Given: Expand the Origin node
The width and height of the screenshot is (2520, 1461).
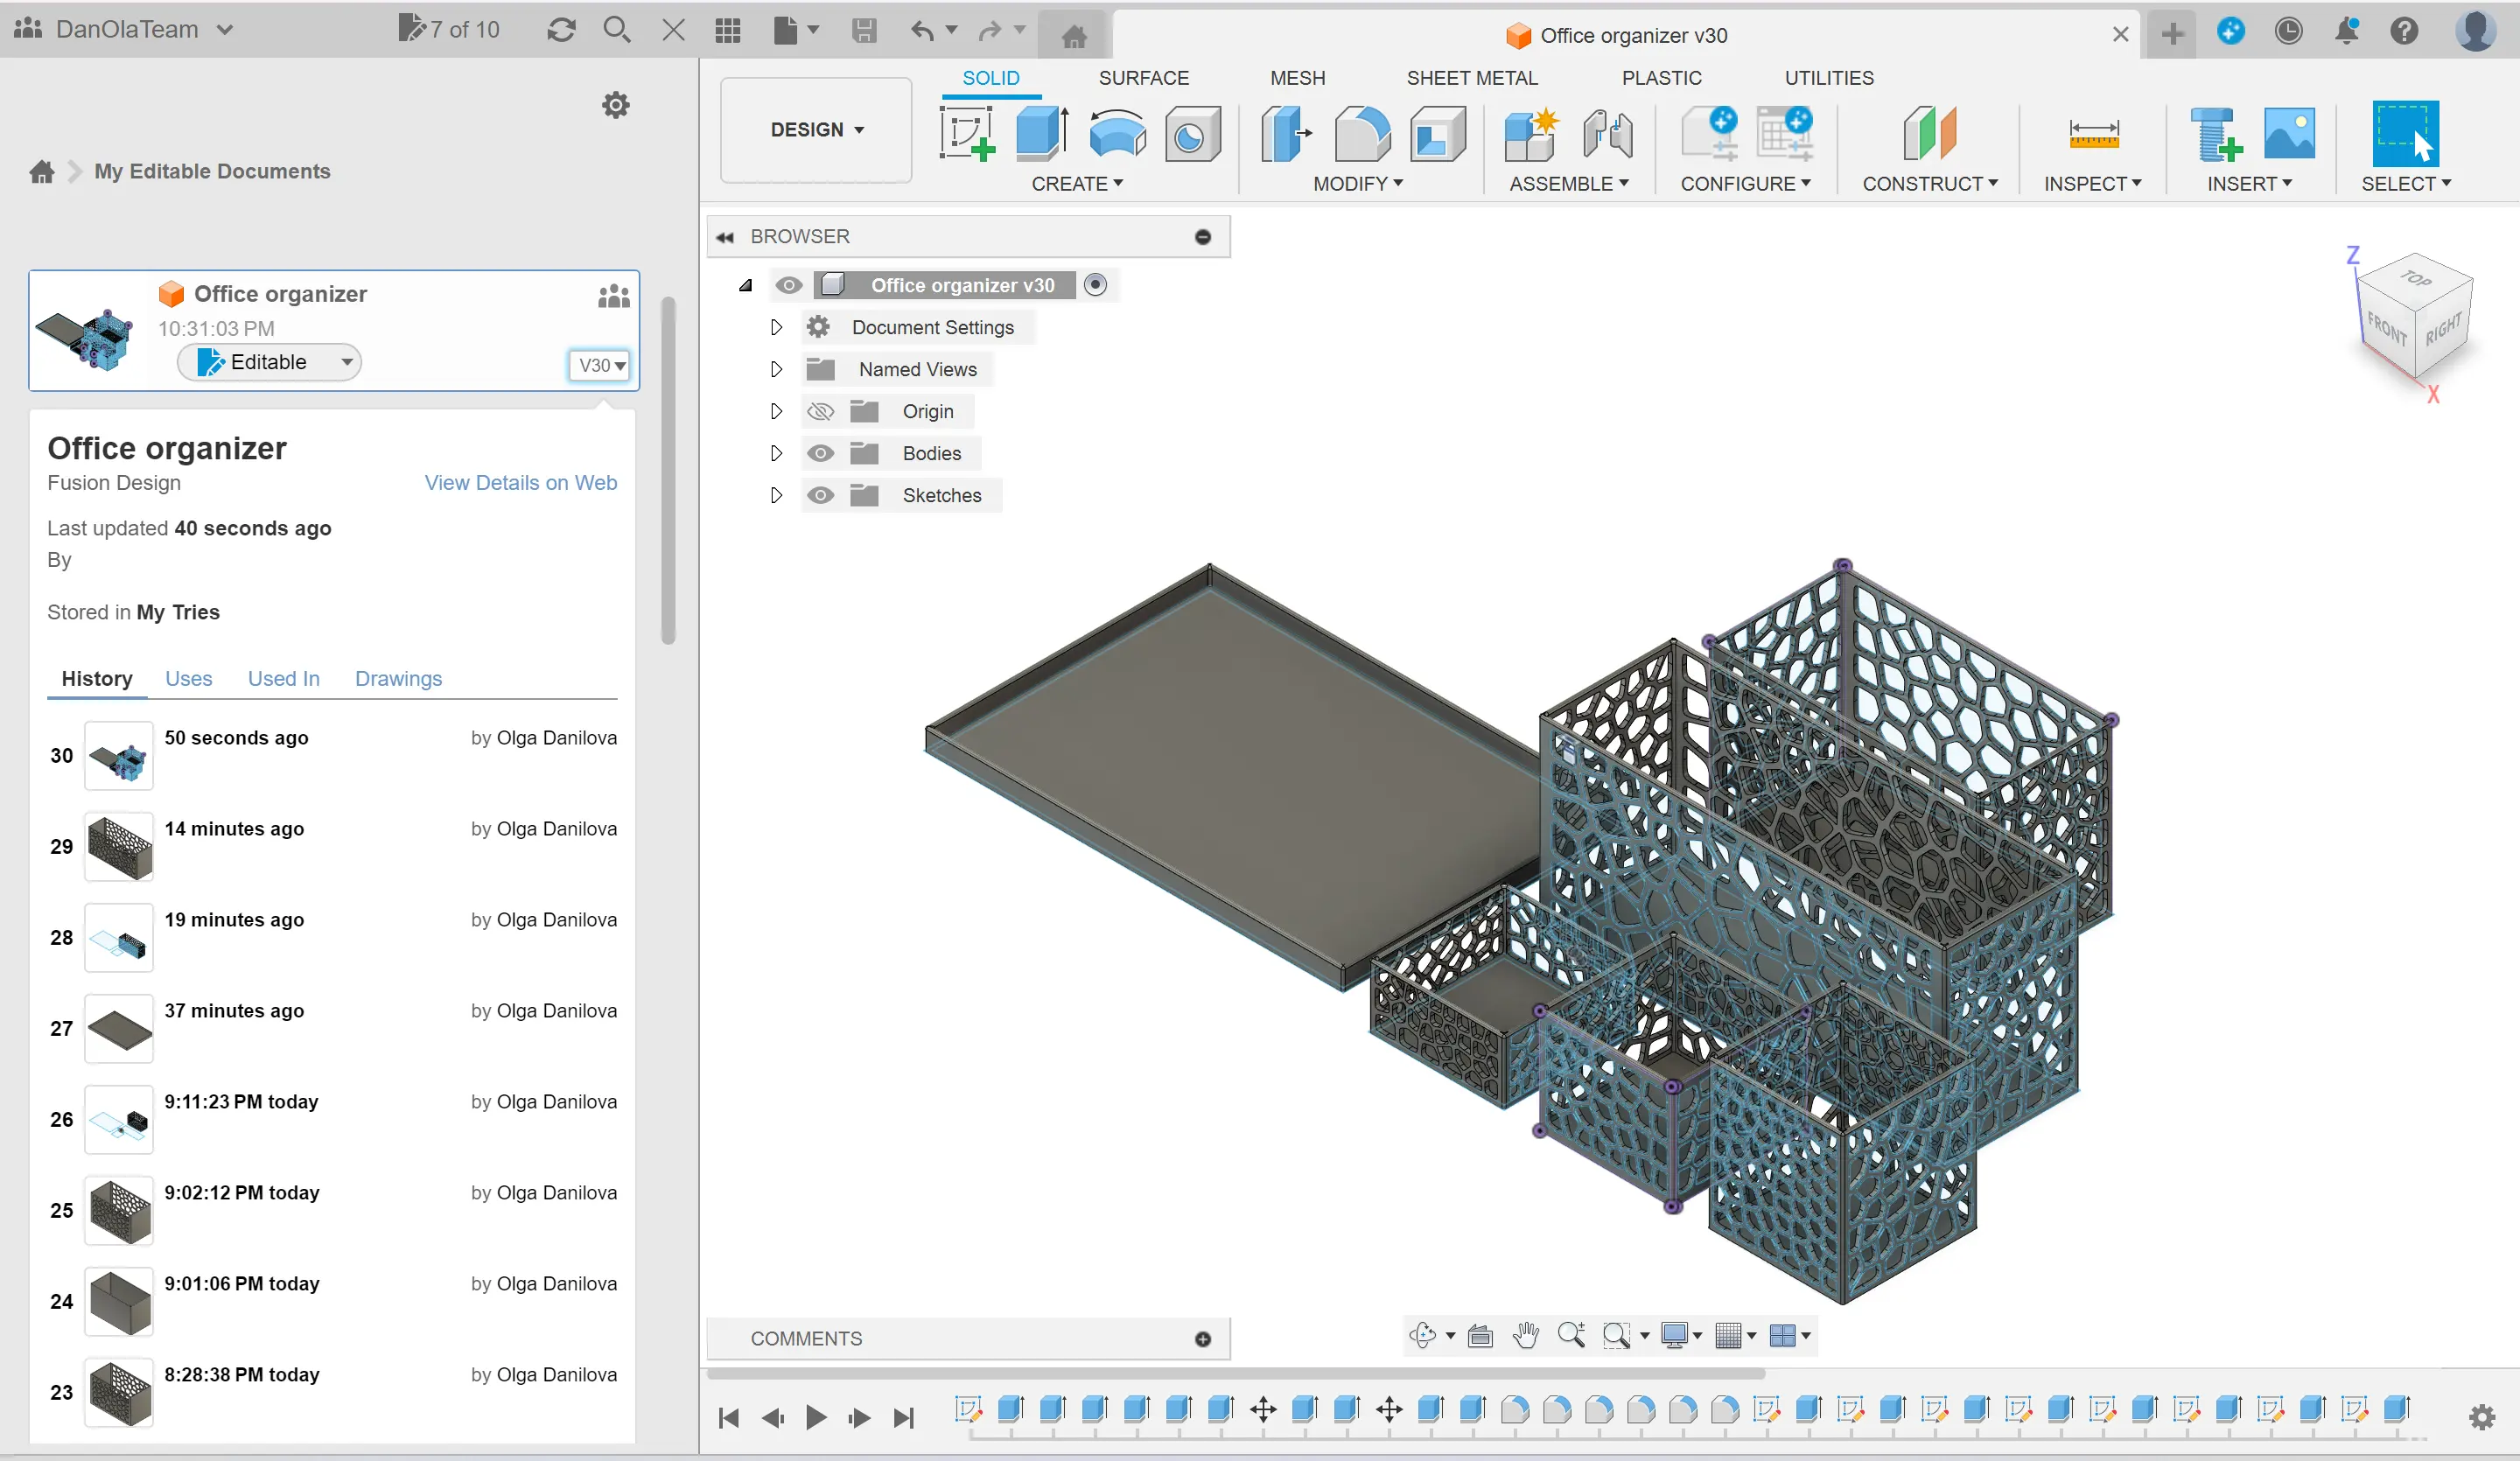Looking at the screenshot, I should pos(776,412).
